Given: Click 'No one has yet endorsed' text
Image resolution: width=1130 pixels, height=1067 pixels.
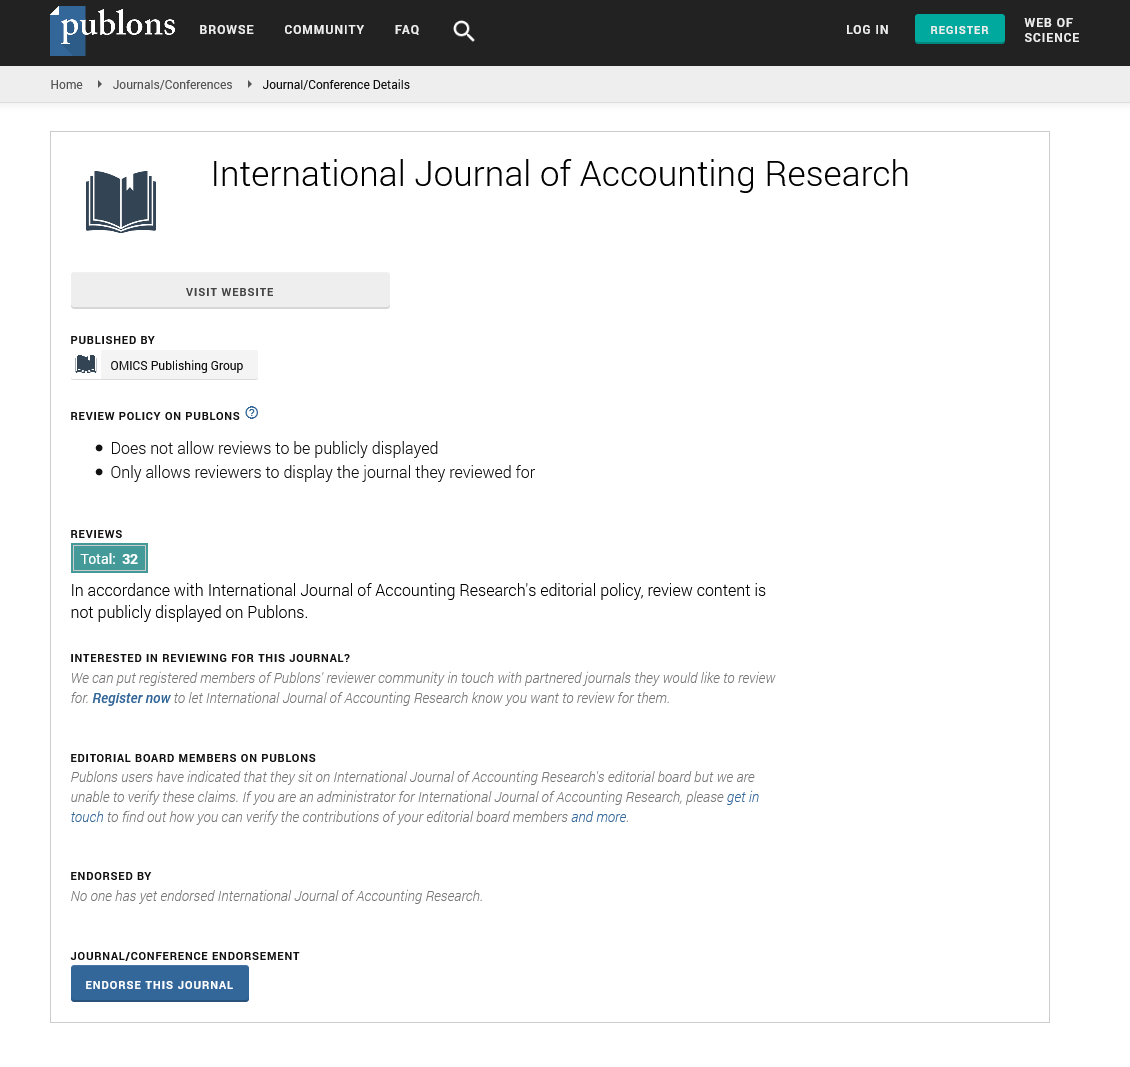Looking at the screenshot, I should coord(277,896).
